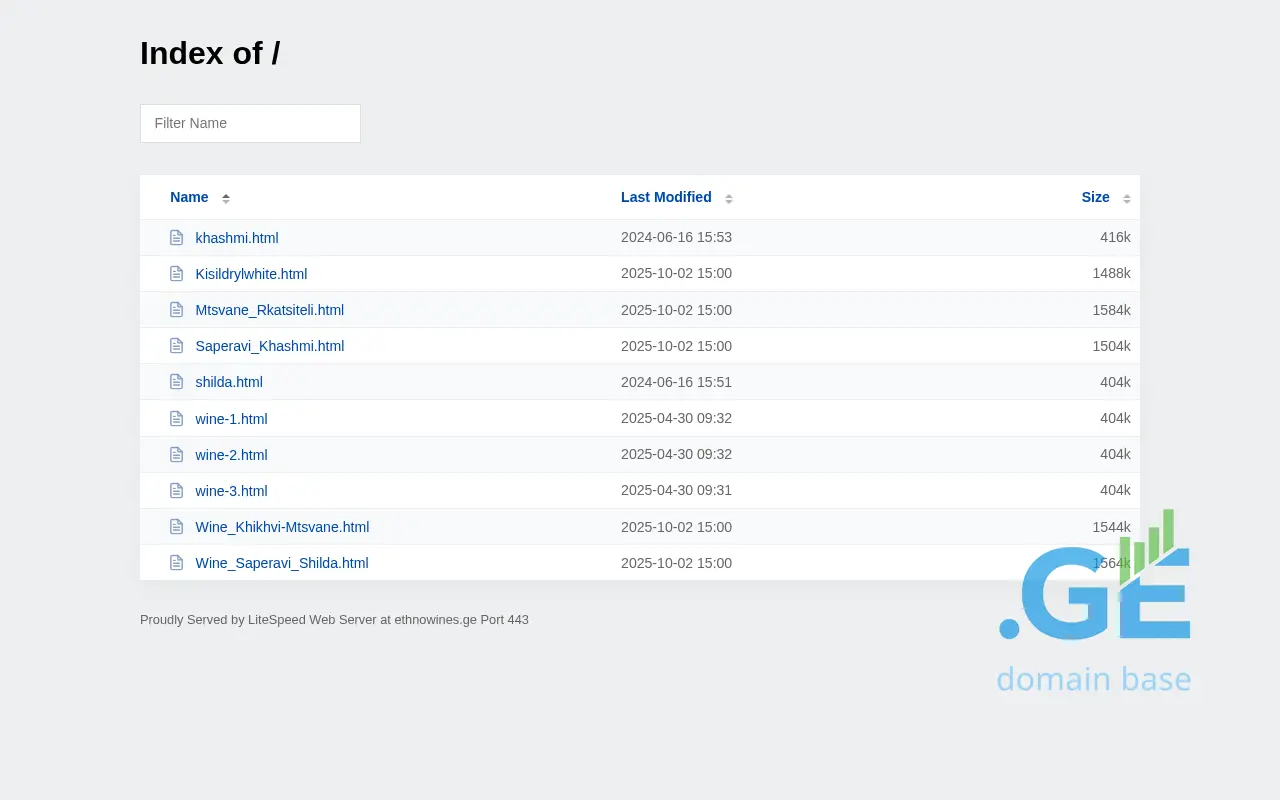Click file icon beside khashmi.html

177,238
